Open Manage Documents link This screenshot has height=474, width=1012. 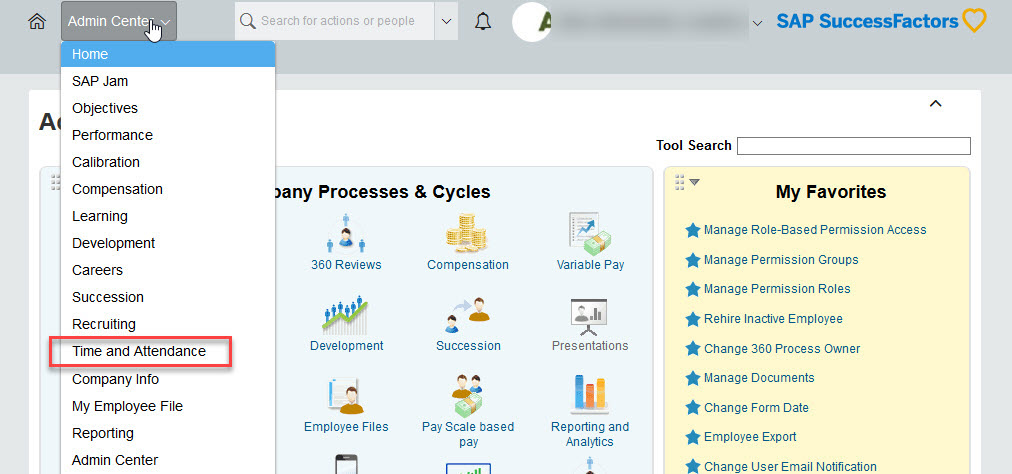759,378
